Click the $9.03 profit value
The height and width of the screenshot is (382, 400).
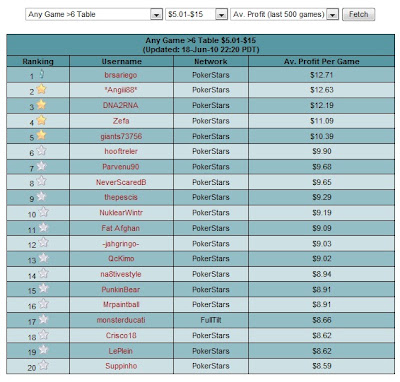coord(322,244)
